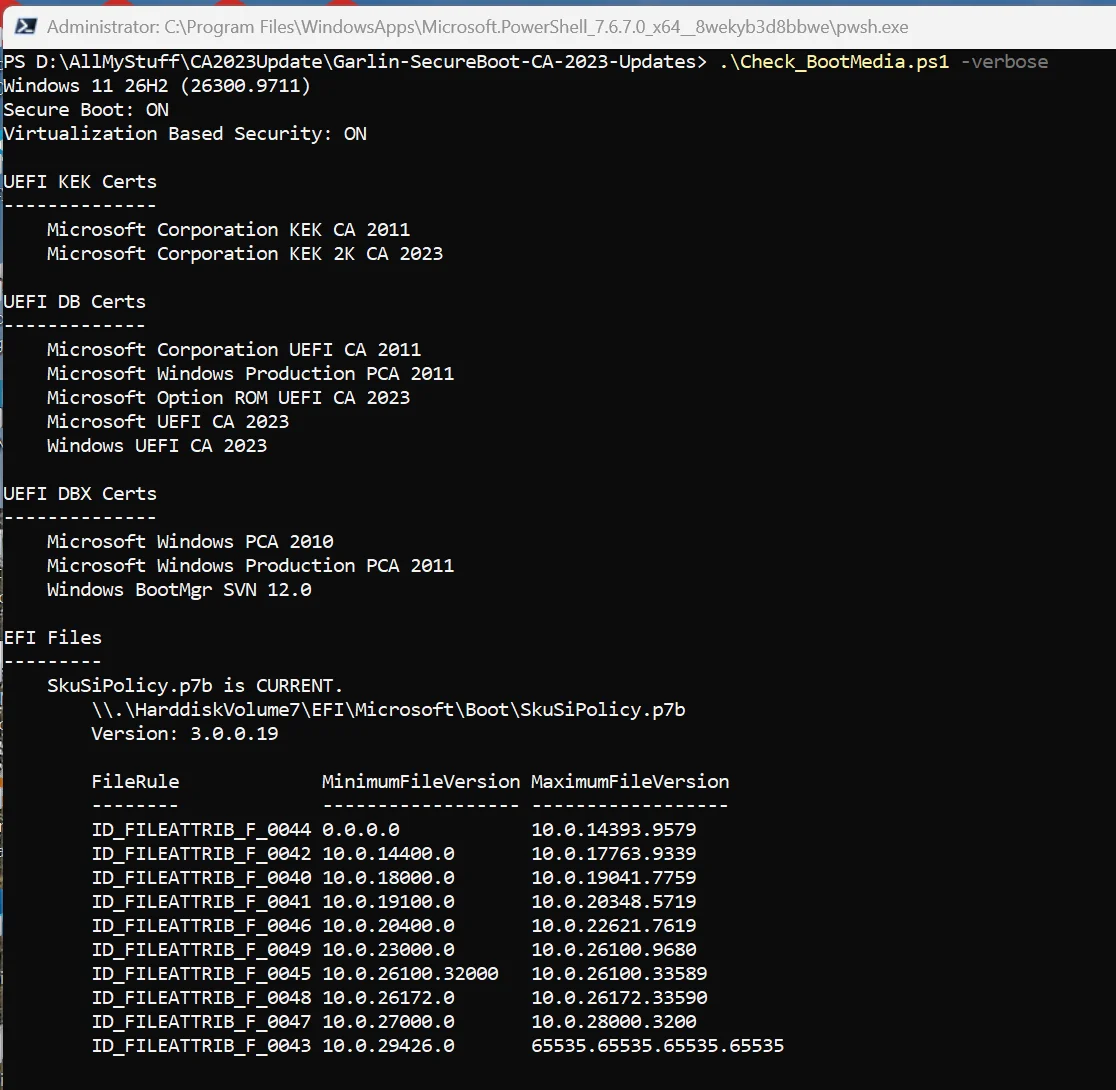Select the 'Secure Boot: ON' line
This screenshot has height=1090, width=1116.
tap(86, 110)
